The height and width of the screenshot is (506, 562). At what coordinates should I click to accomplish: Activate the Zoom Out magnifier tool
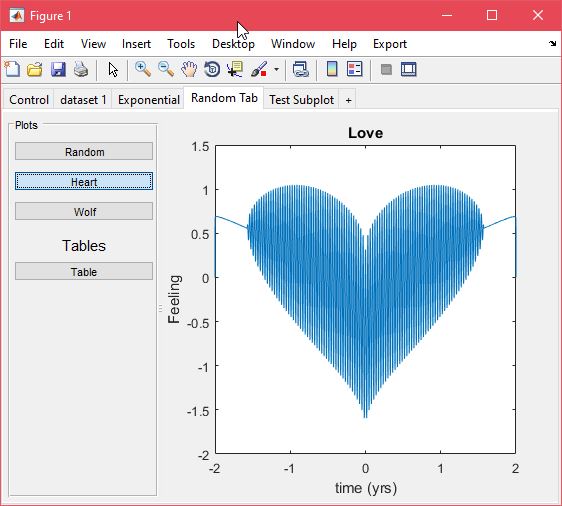[166, 69]
